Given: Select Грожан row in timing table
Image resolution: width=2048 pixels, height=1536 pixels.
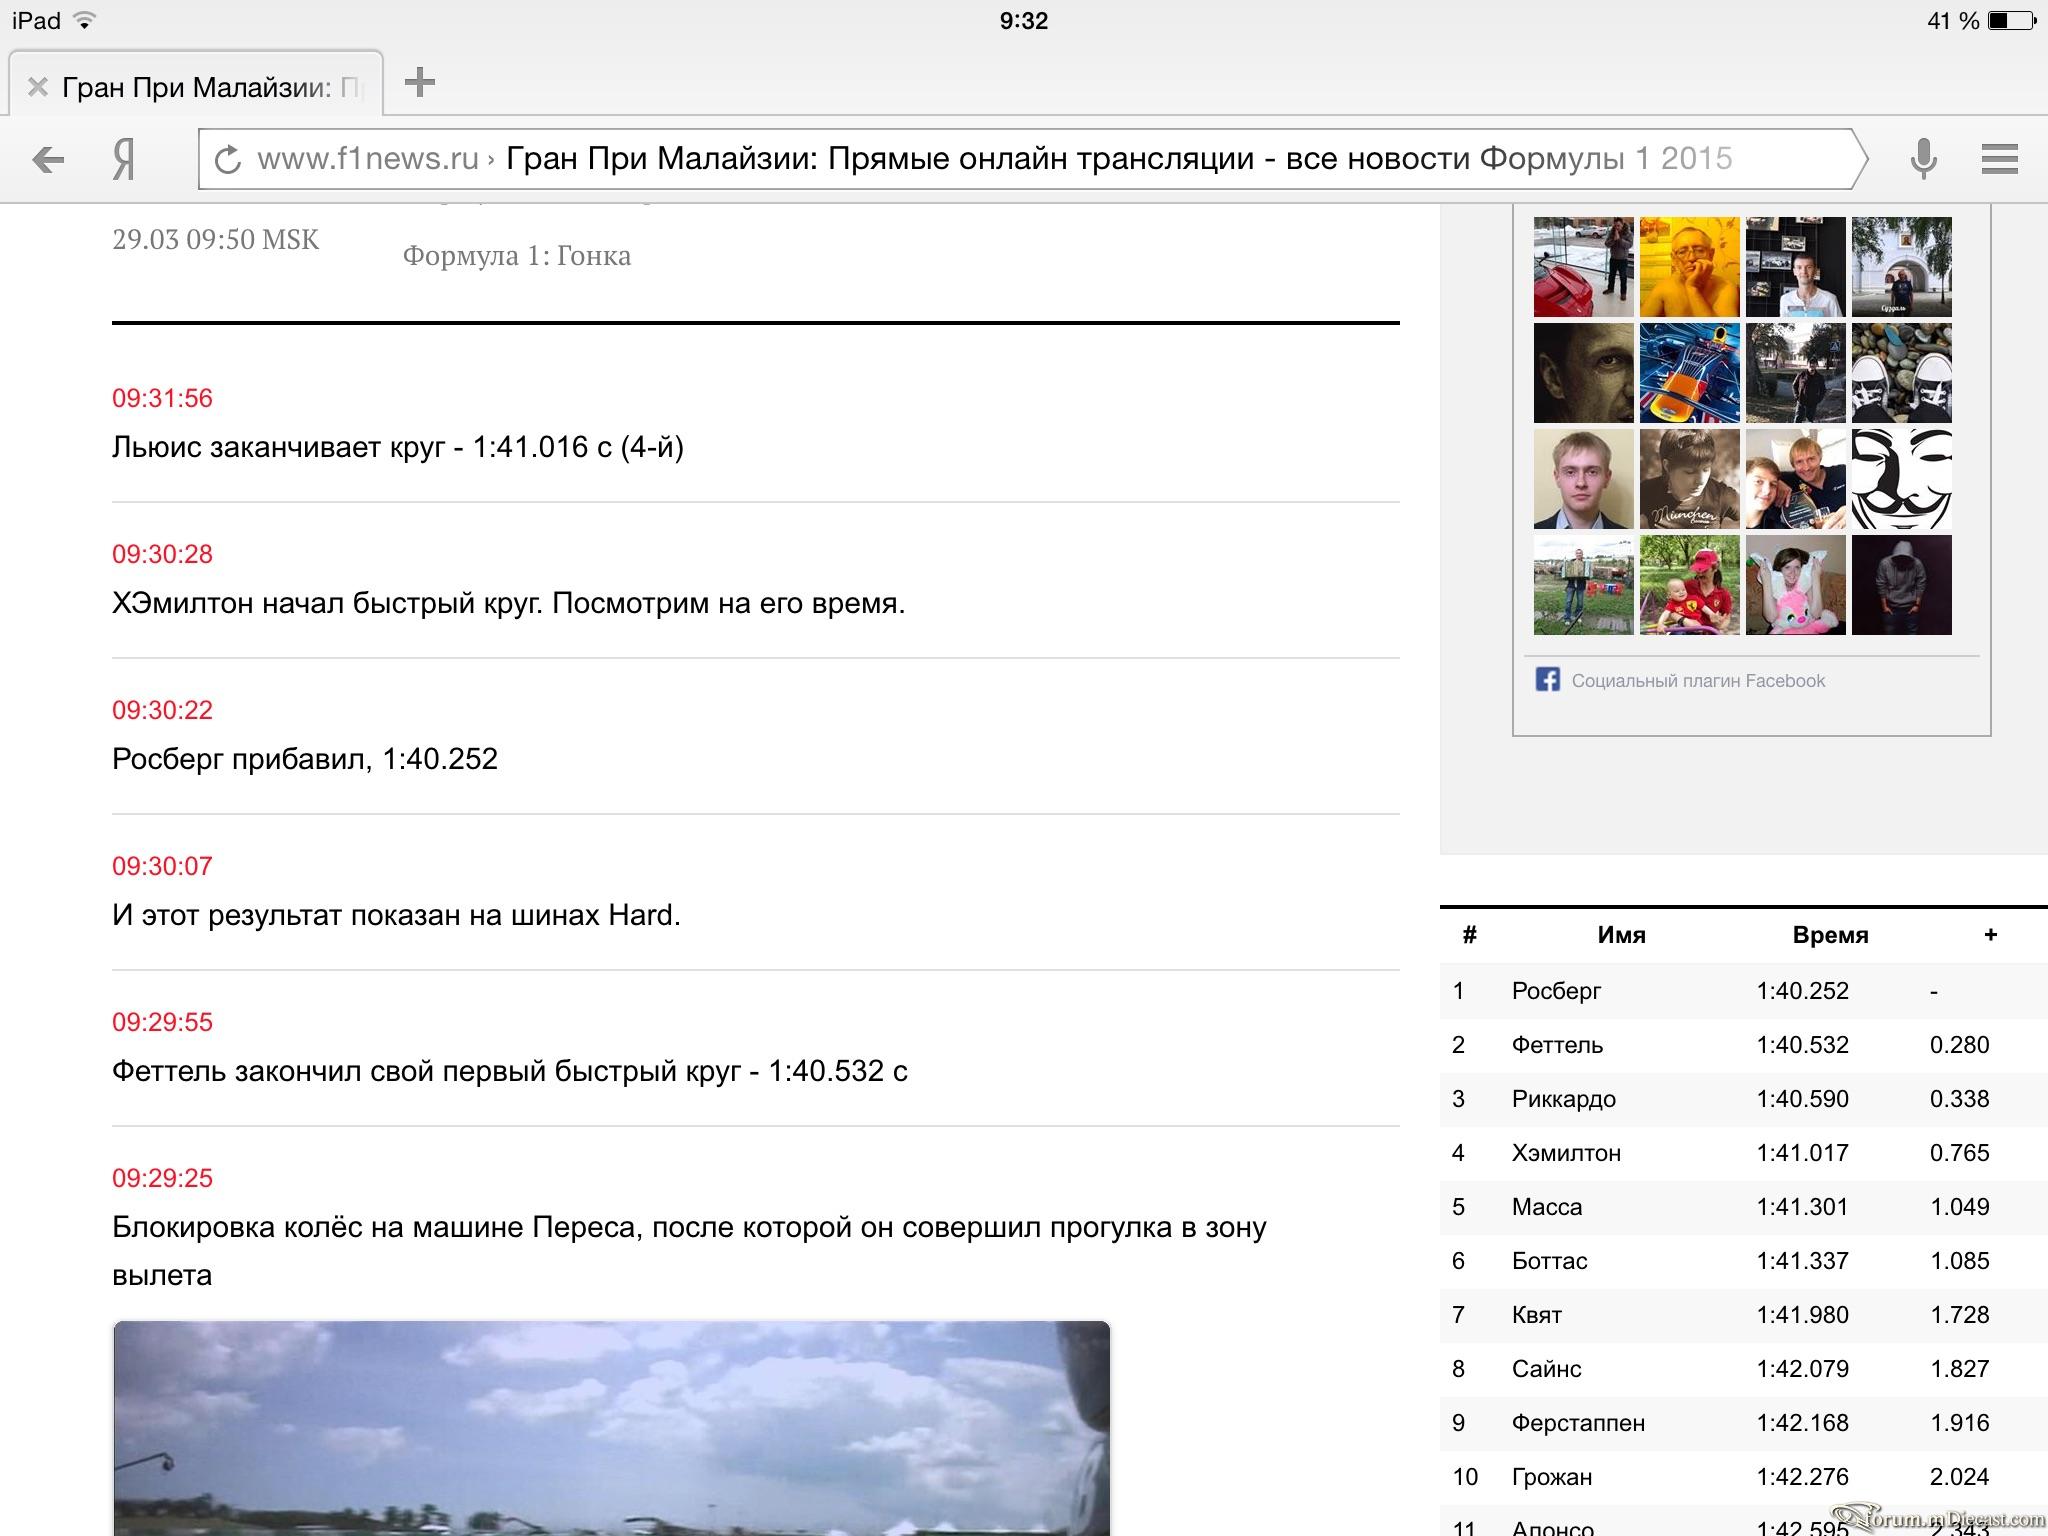Looking at the screenshot, I should [x=1744, y=1477].
